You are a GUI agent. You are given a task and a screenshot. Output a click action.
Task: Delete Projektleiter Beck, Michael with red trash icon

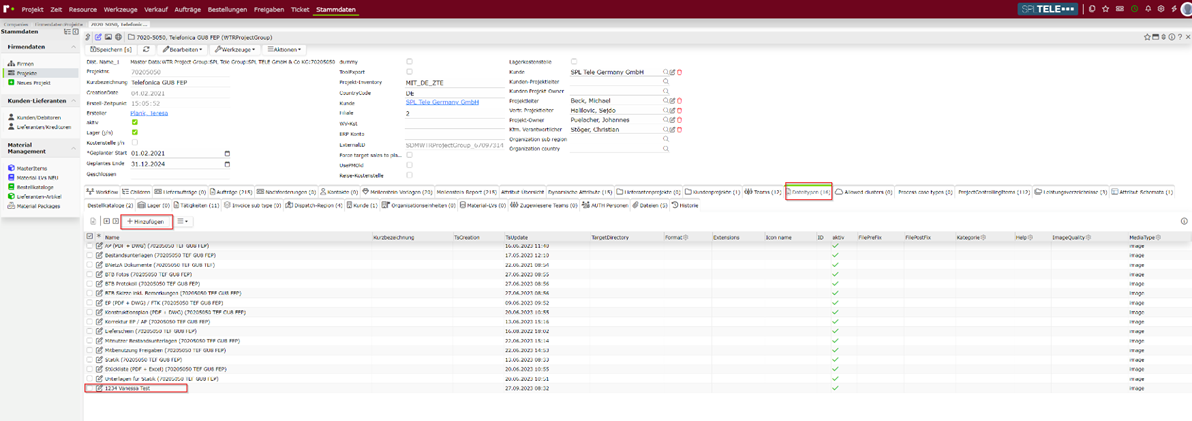(x=679, y=100)
